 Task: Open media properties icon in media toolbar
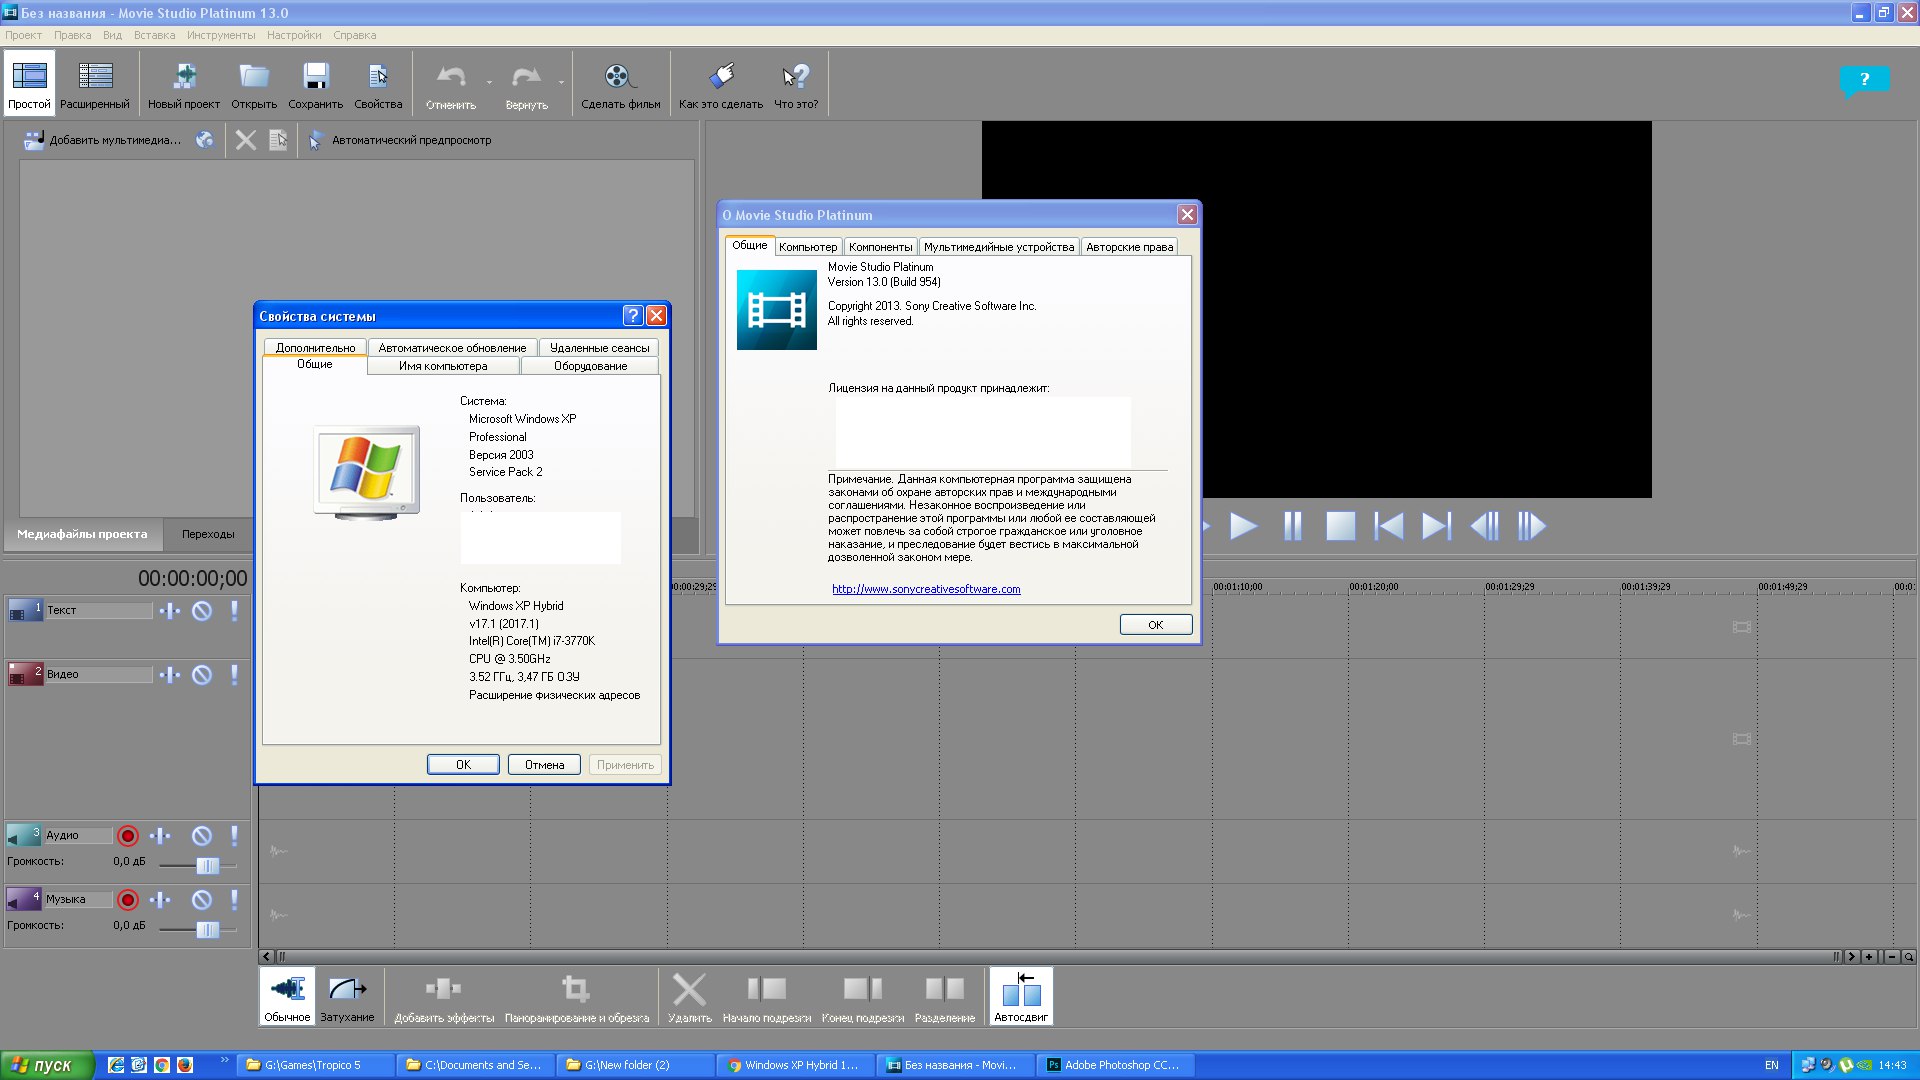[278, 140]
